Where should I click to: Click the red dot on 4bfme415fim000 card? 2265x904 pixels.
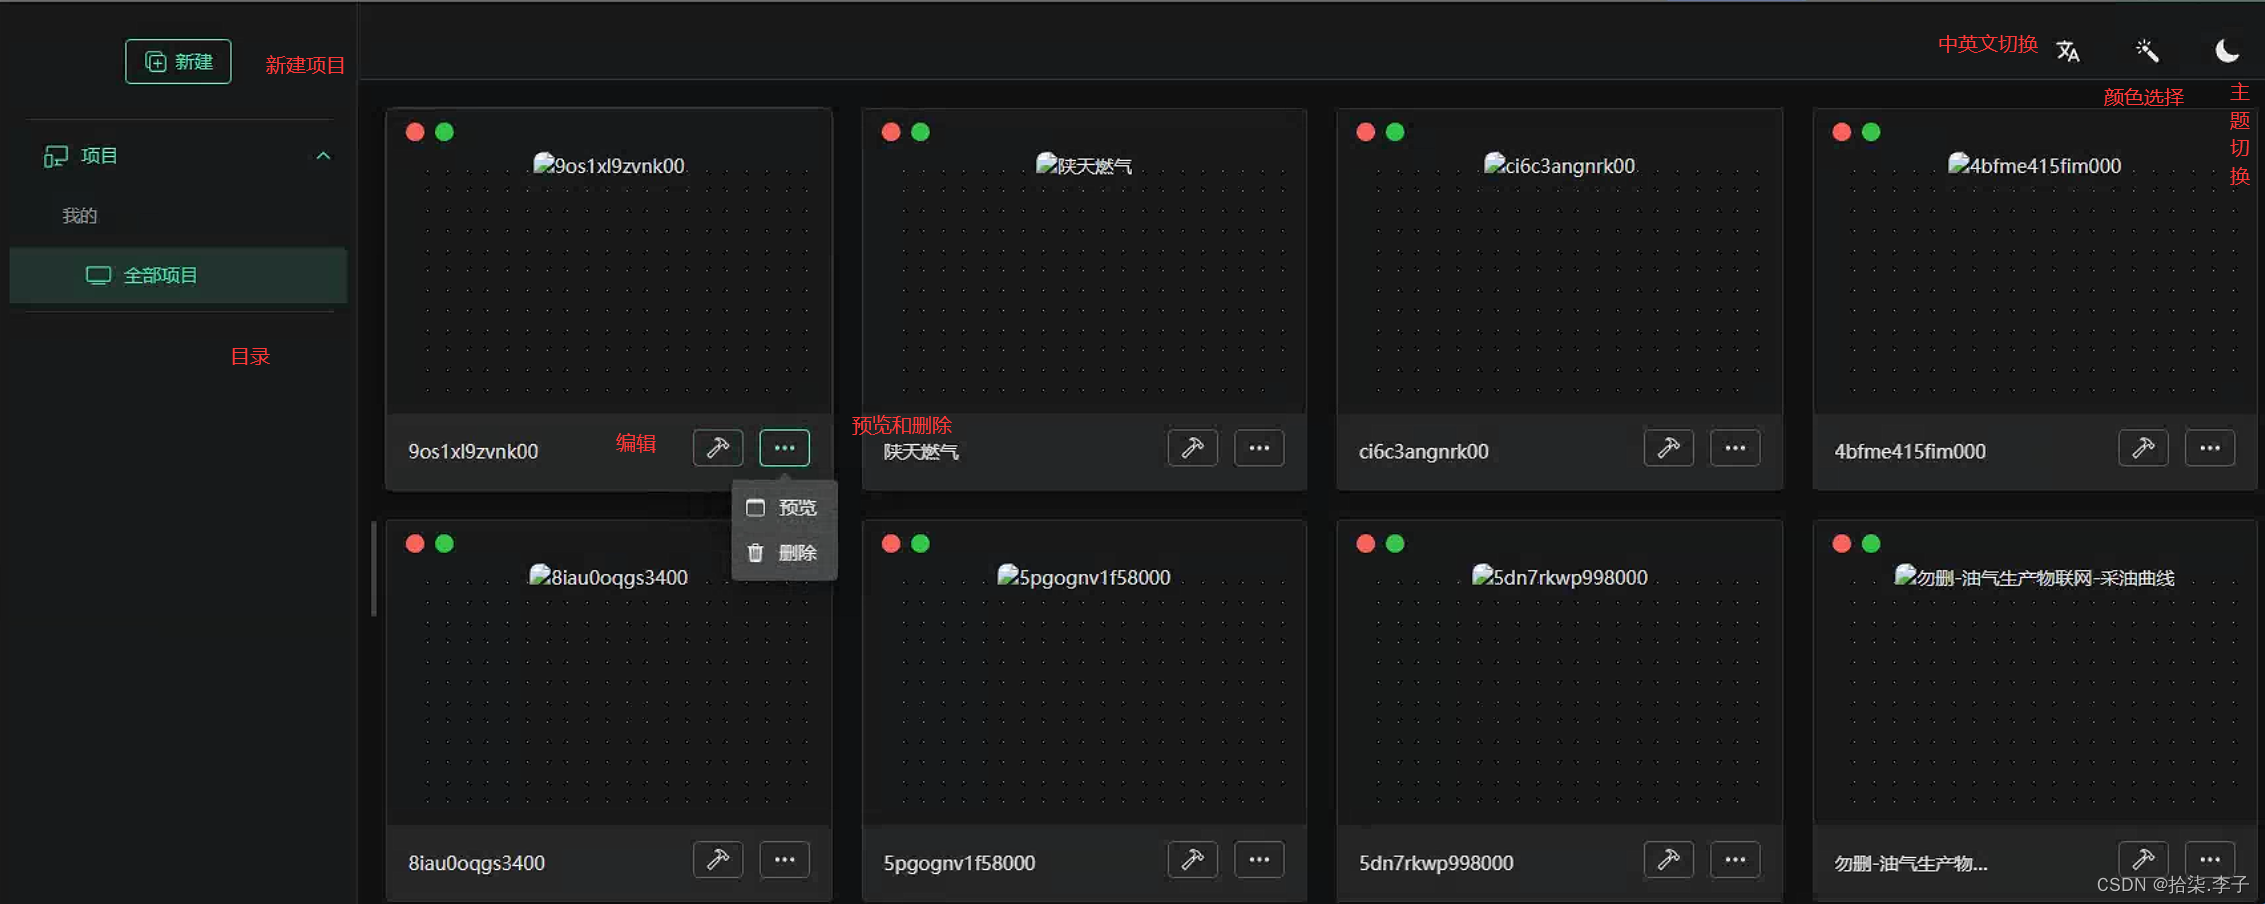[1842, 132]
